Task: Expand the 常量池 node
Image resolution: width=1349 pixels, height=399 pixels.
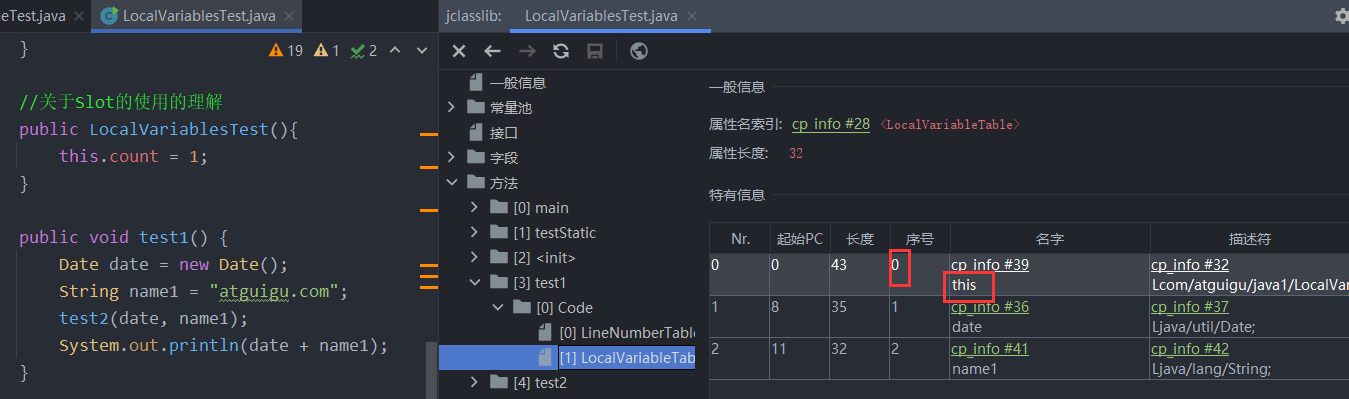Action: (451, 107)
